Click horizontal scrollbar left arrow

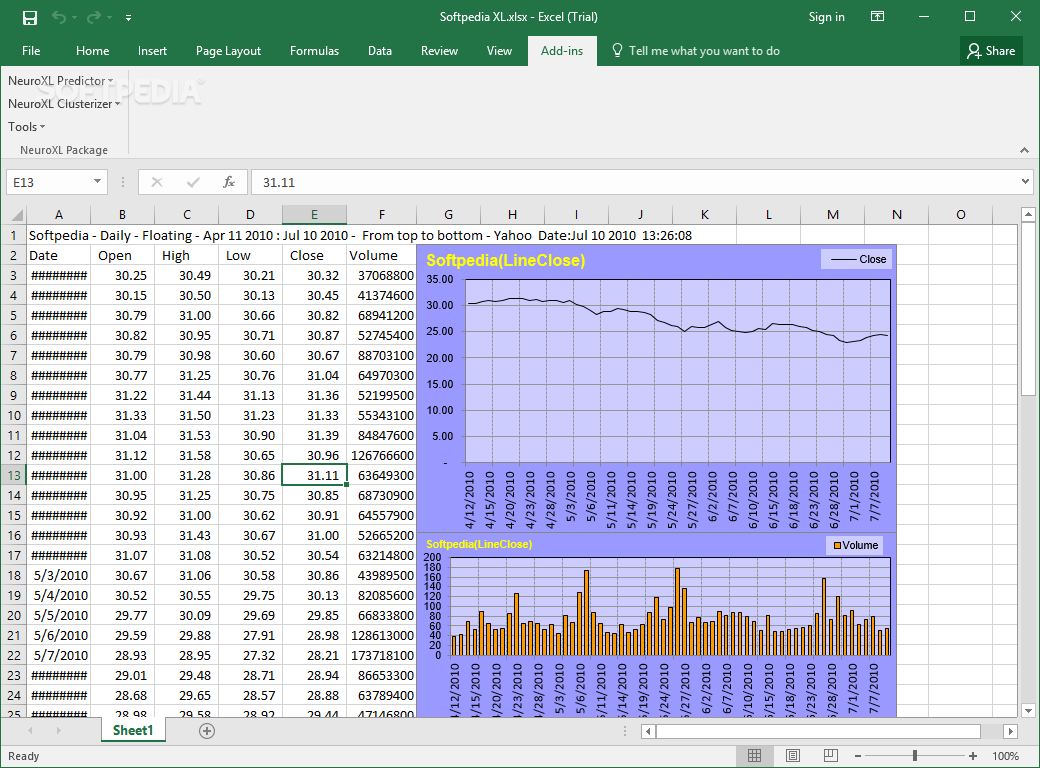click(649, 732)
